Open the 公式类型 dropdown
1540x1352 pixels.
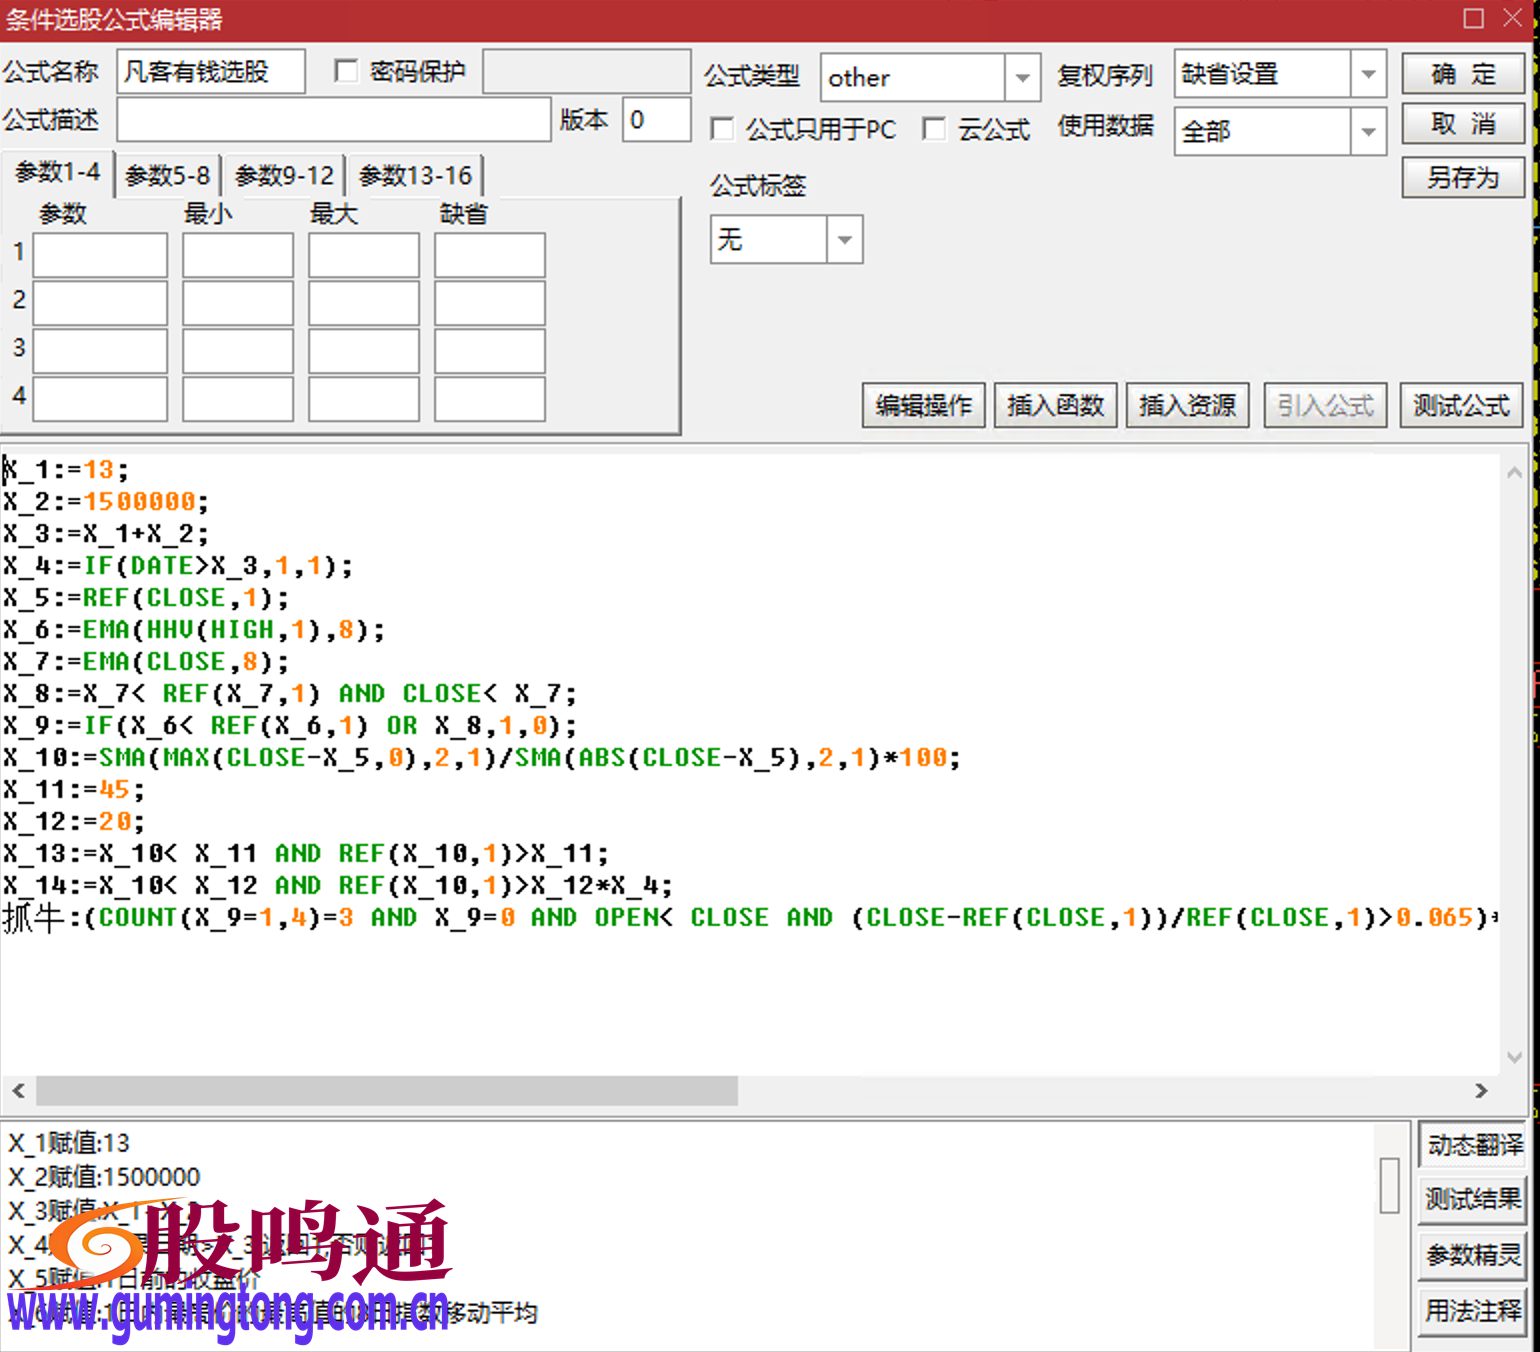click(x=1021, y=77)
